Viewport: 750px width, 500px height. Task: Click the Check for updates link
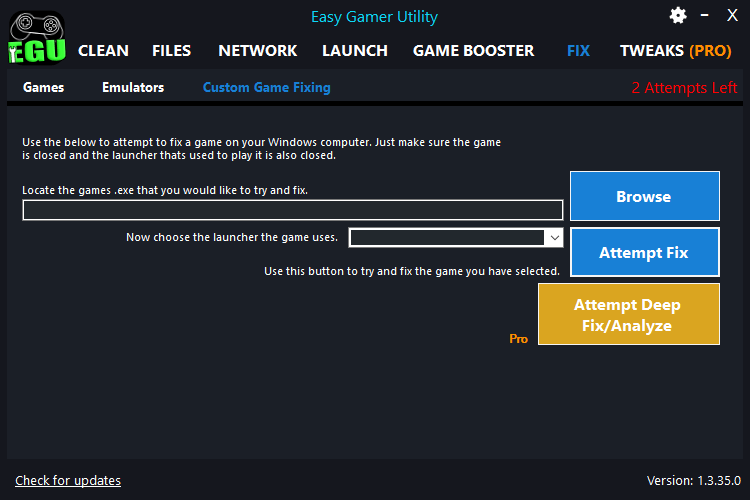click(x=68, y=480)
